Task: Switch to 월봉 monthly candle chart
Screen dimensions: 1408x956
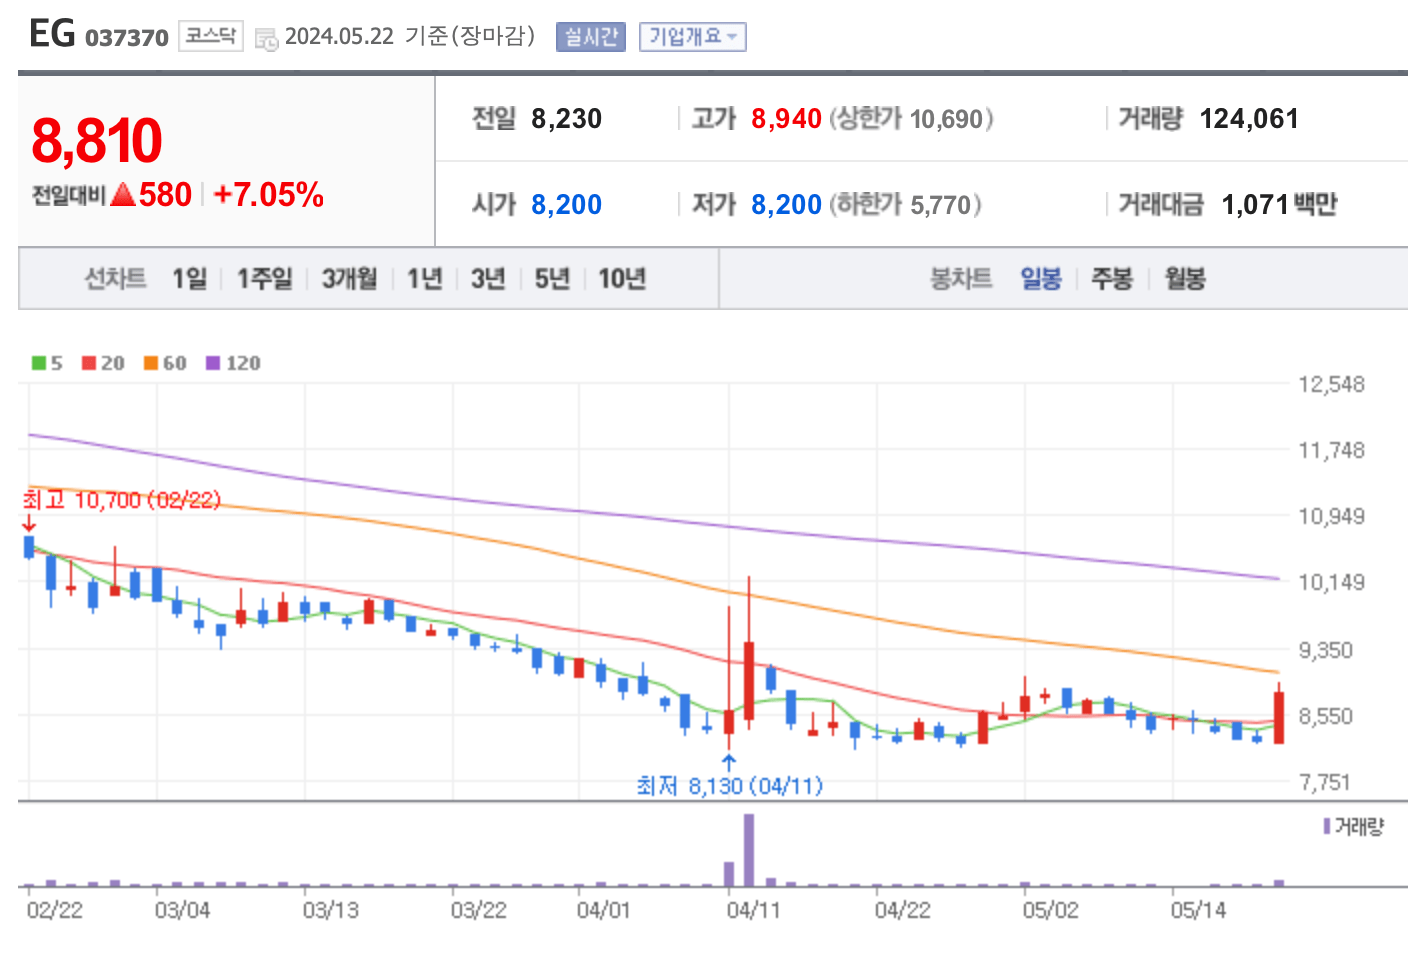Action: coord(1185,278)
